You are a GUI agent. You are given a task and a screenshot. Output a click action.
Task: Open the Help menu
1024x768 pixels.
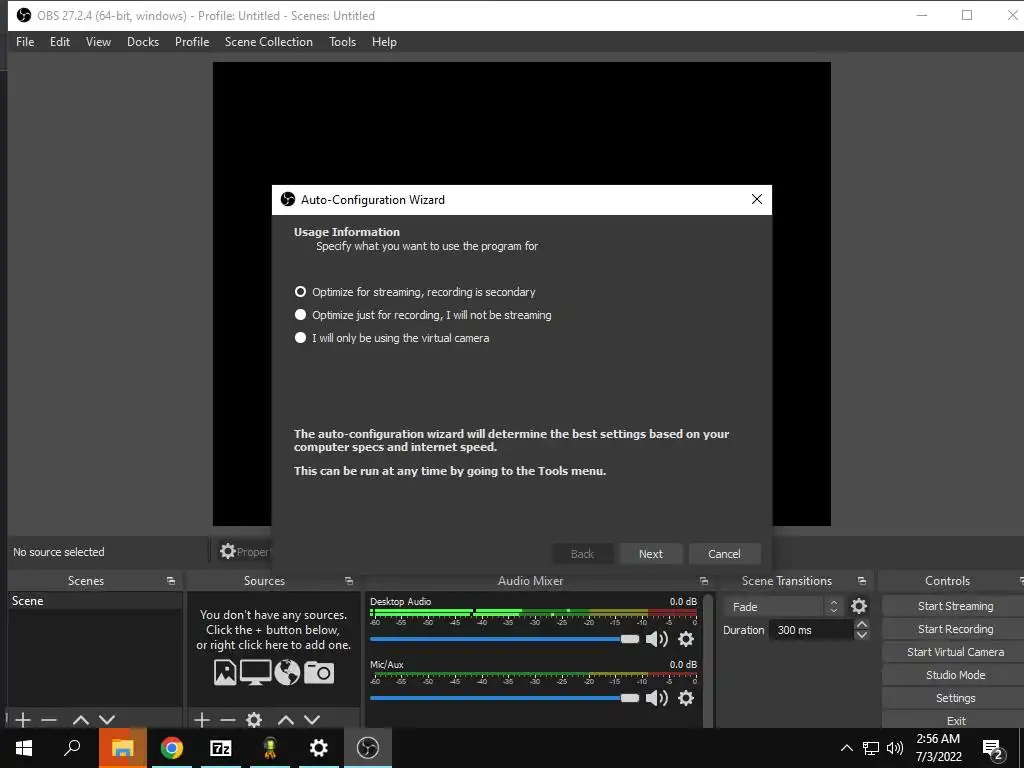384,42
